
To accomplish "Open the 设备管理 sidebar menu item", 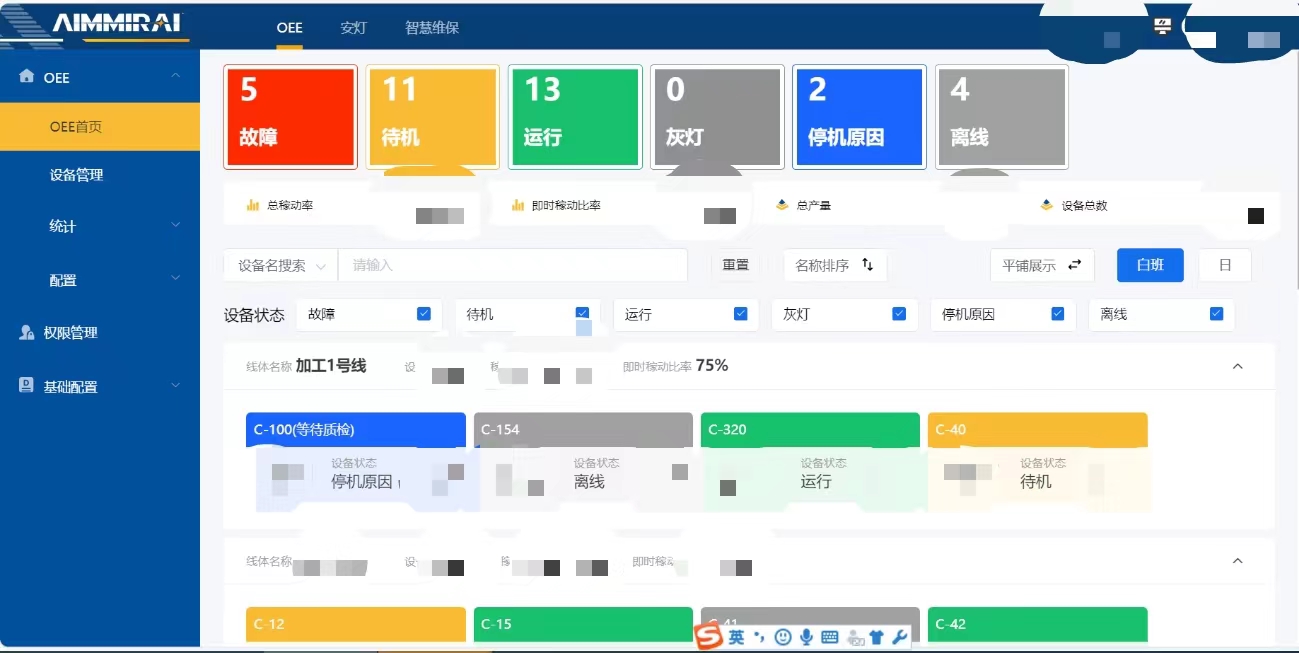I will 77,175.
